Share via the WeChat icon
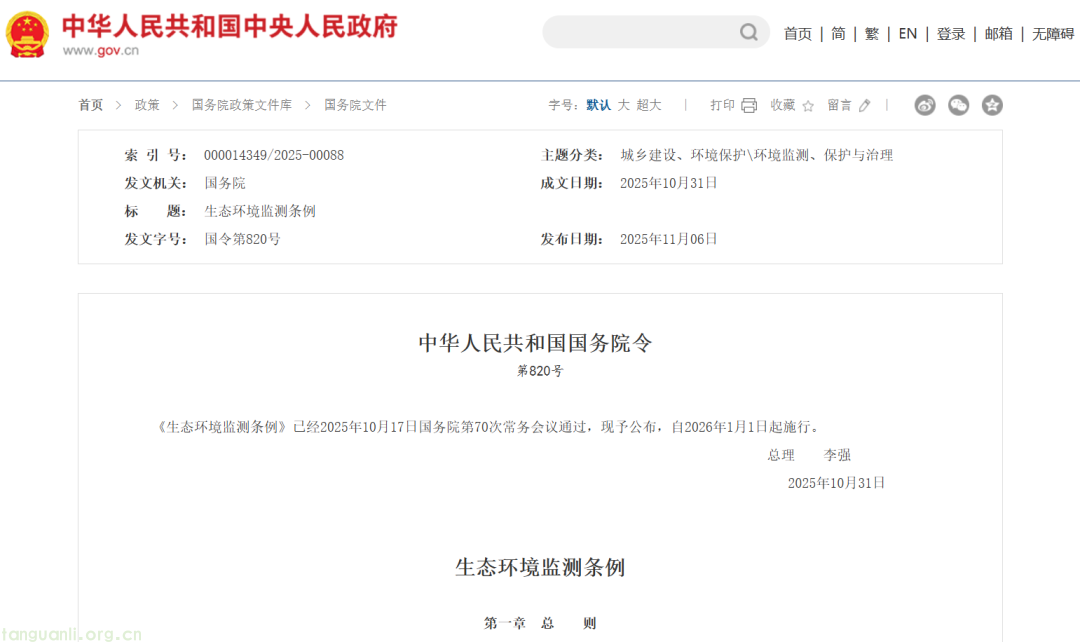1080x642 pixels. (x=958, y=105)
